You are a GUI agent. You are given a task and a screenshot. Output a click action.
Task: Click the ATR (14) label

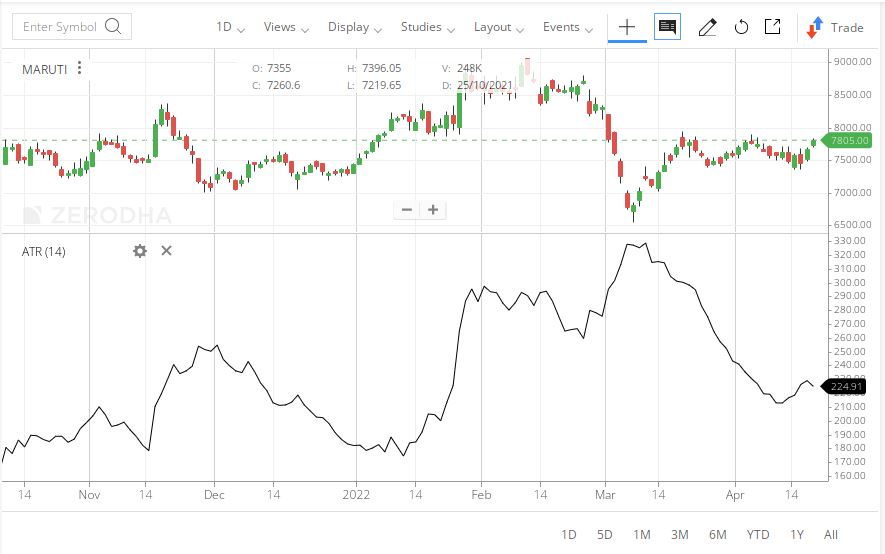click(43, 252)
